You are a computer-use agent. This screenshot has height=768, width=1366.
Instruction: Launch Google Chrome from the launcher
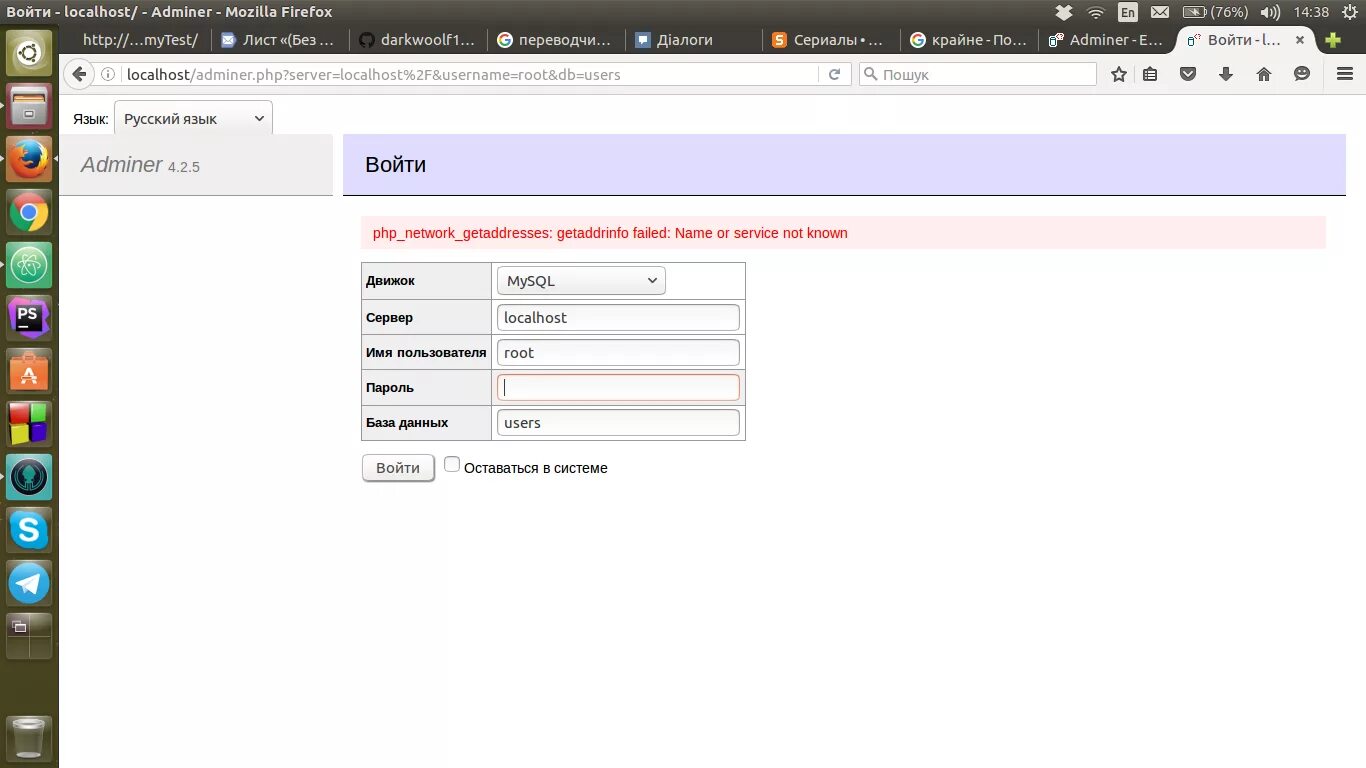[29, 213]
